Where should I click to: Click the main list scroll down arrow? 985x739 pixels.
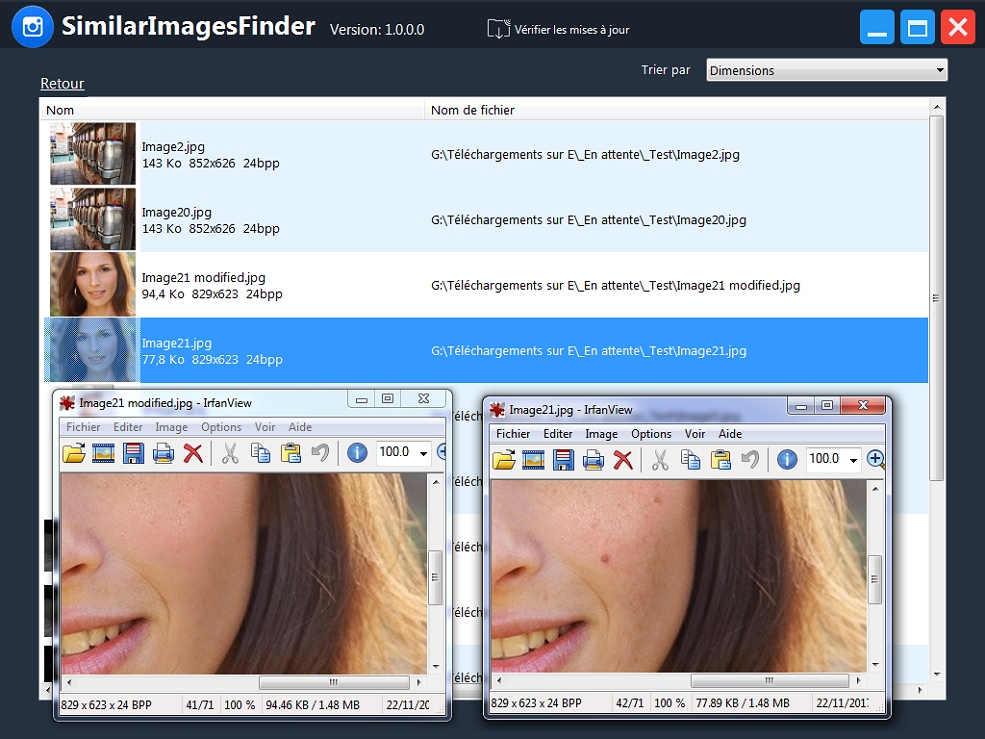point(936,674)
